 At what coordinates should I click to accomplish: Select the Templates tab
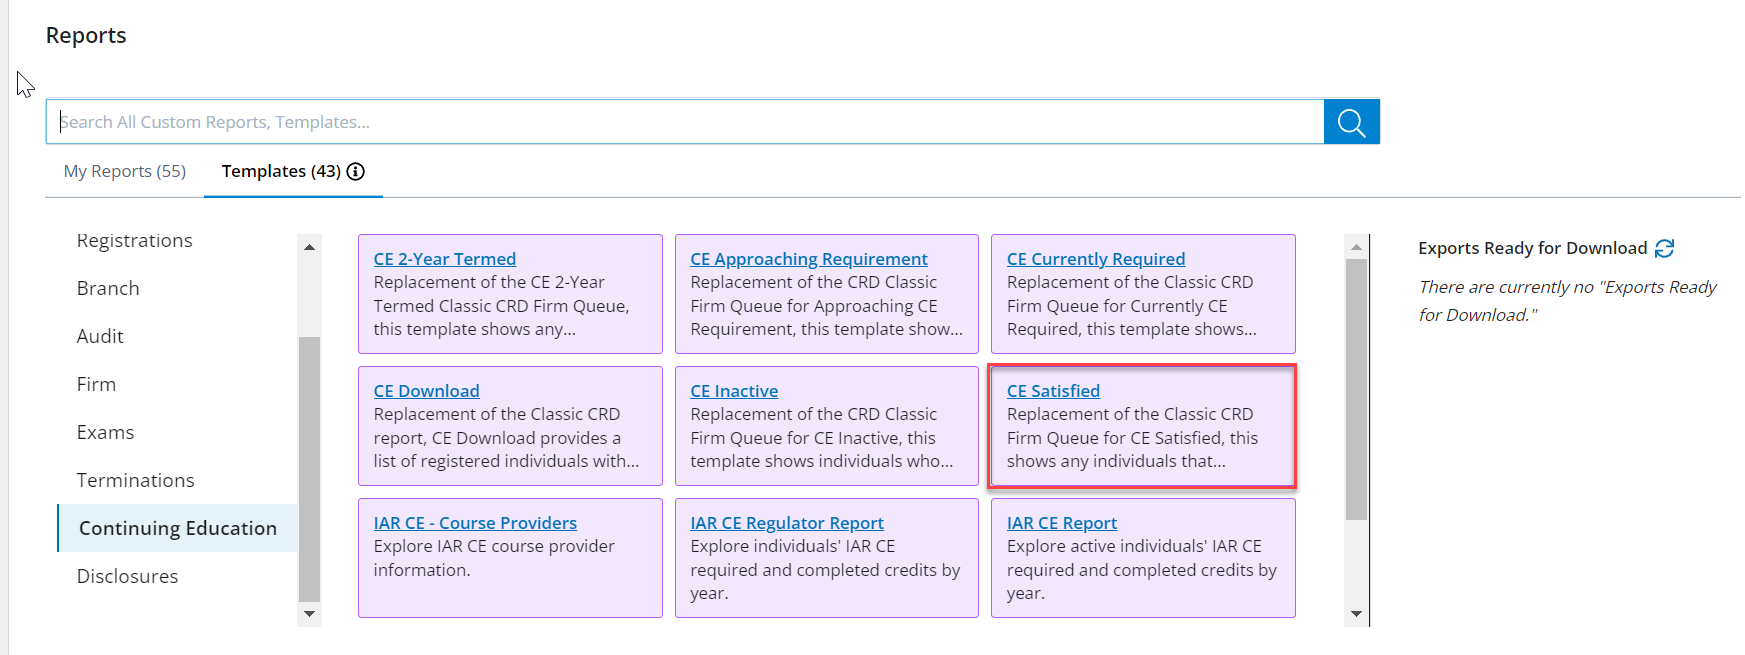click(281, 171)
